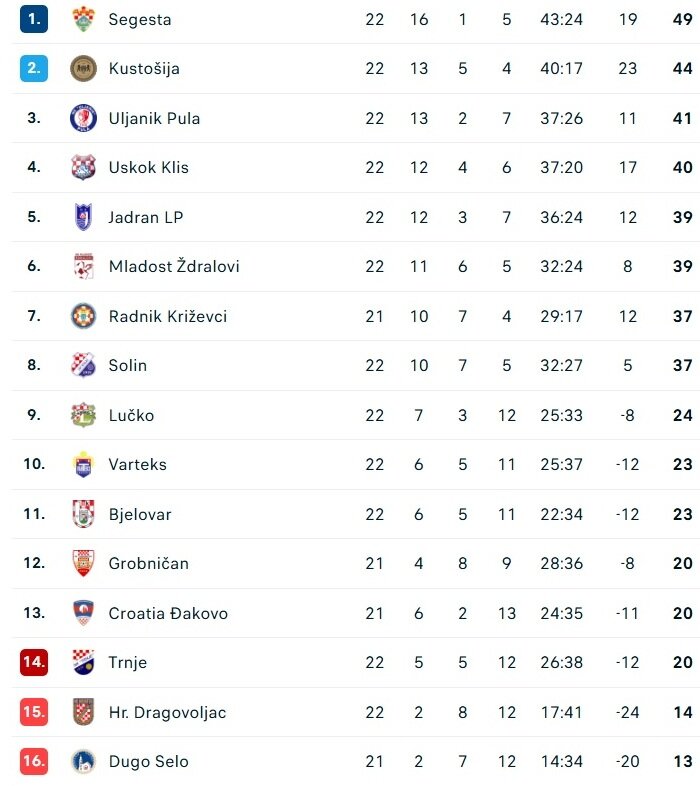Open the Trnje team link

coord(128,662)
